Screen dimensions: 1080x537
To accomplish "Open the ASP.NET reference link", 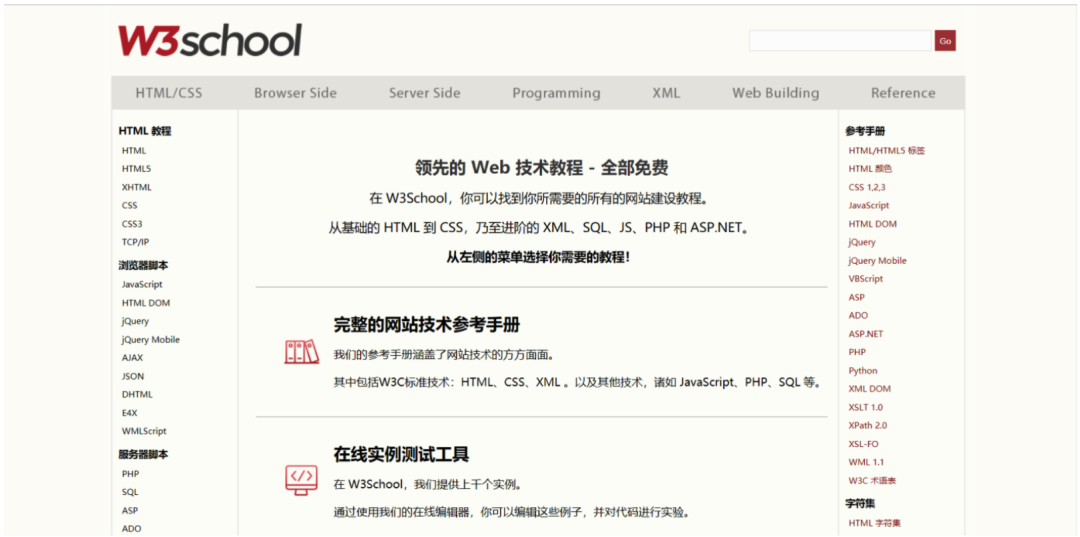I will click(x=865, y=334).
